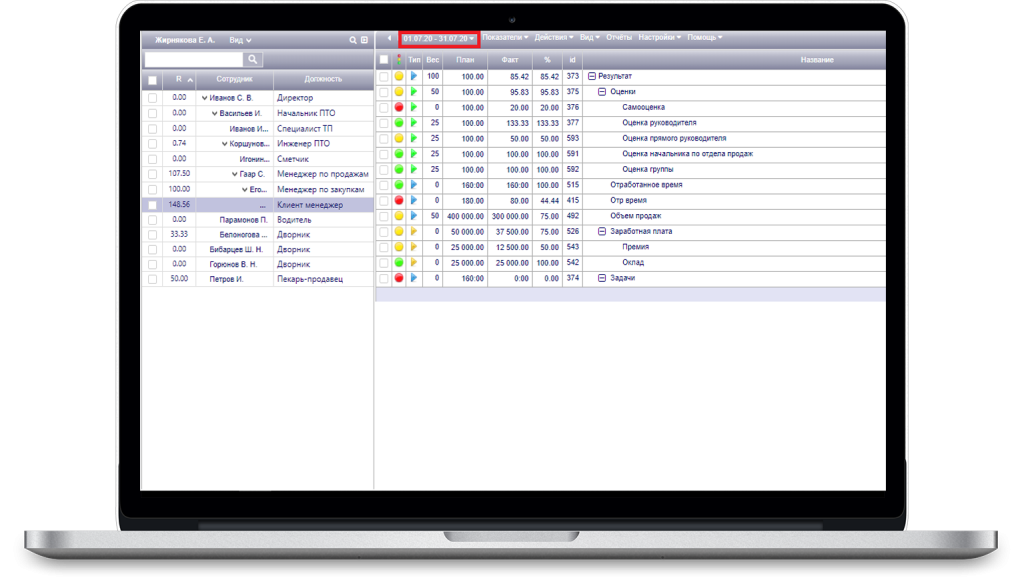This screenshot has height=578, width=1024.
Task: Click the red status circle in the Задачи row
Action: click(399, 278)
